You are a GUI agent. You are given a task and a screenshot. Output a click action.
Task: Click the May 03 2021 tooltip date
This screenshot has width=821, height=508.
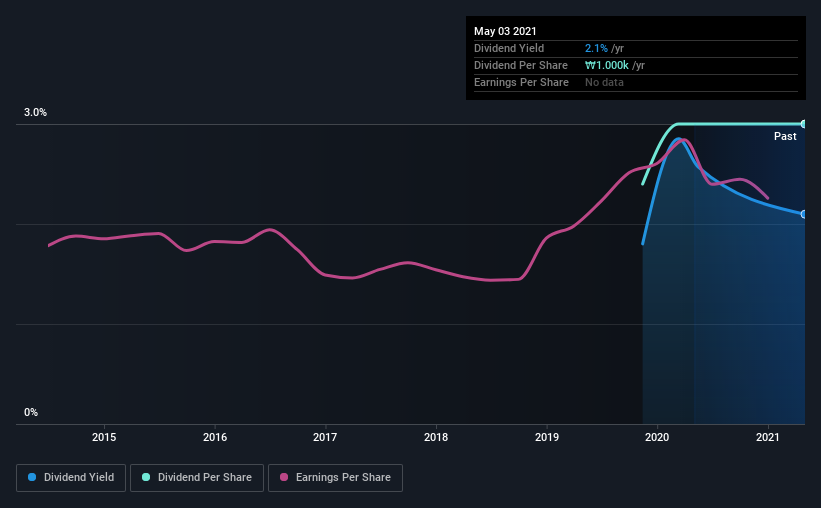(505, 31)
